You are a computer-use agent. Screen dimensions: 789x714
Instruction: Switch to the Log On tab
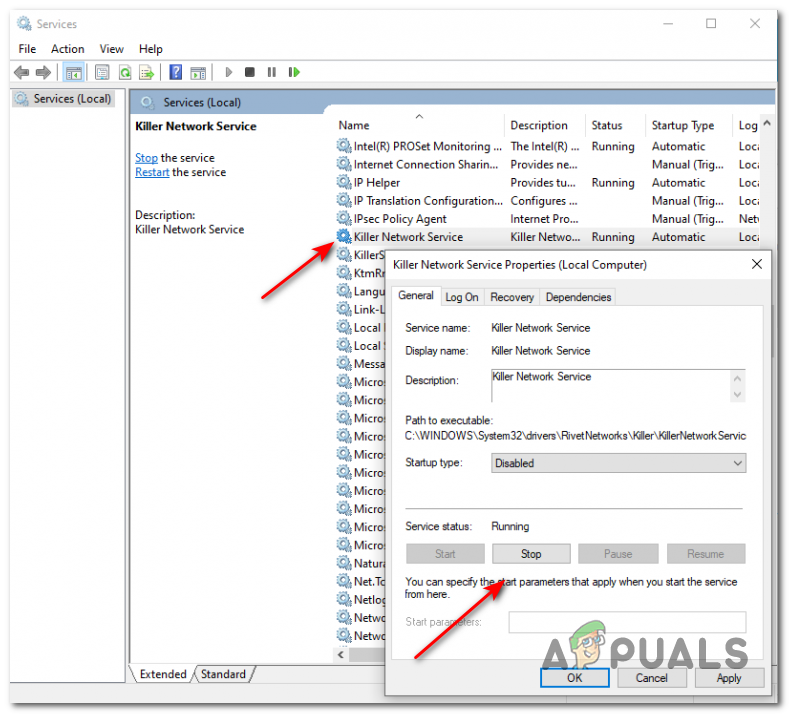click(x=462, y=297)
